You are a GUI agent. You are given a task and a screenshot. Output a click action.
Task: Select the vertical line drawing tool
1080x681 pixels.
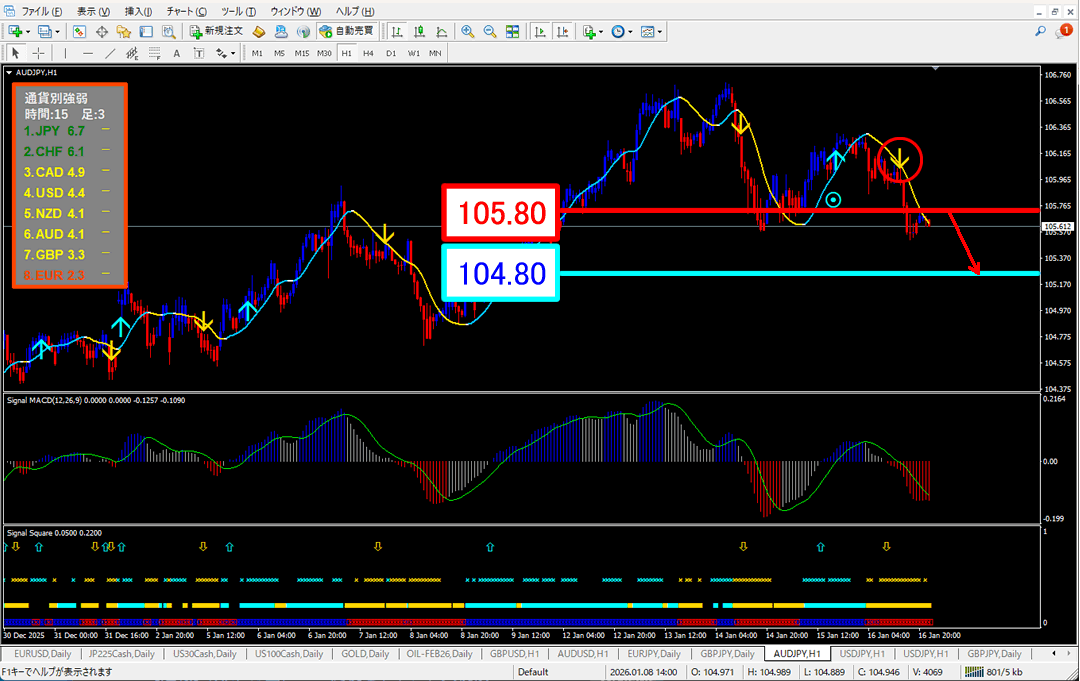(x=66, y=53)
